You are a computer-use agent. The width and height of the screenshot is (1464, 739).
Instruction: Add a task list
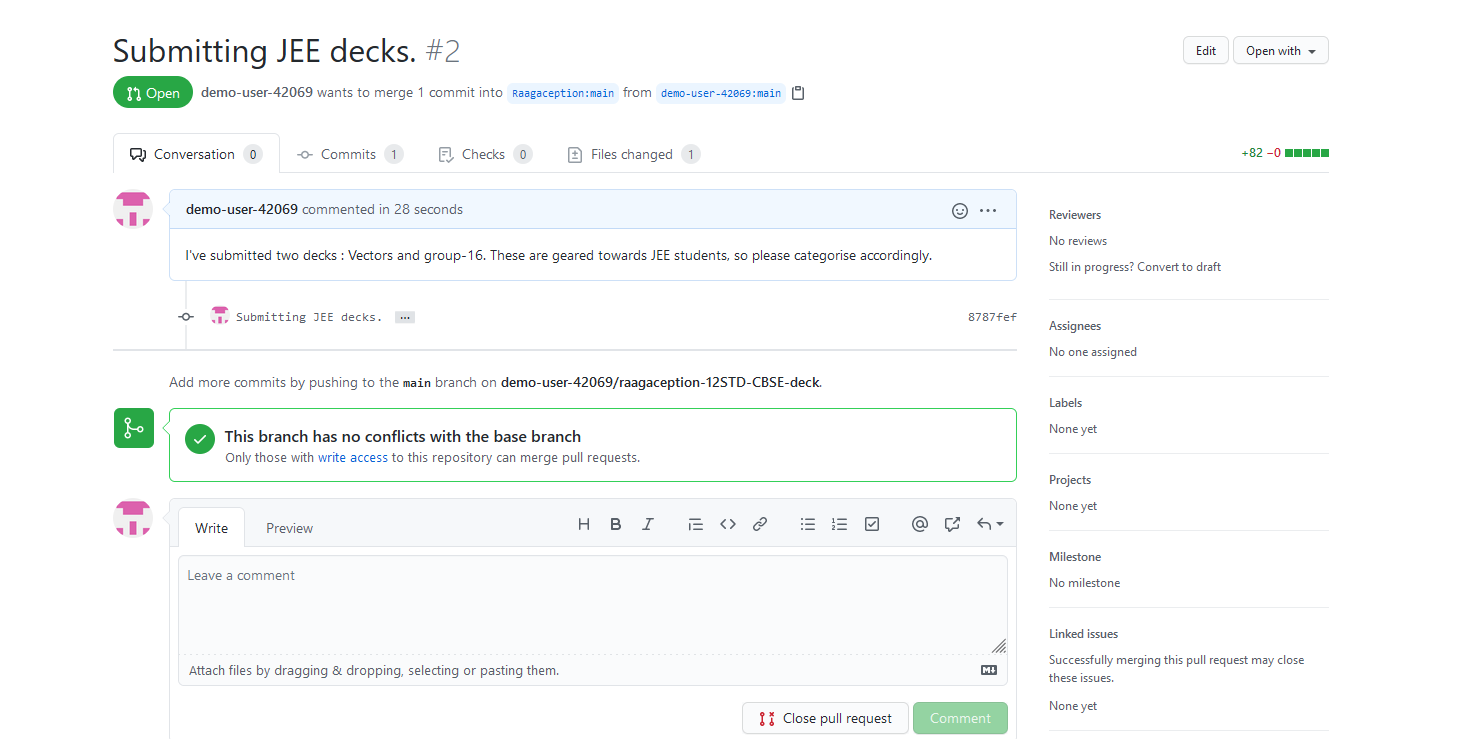click(872, 524)
